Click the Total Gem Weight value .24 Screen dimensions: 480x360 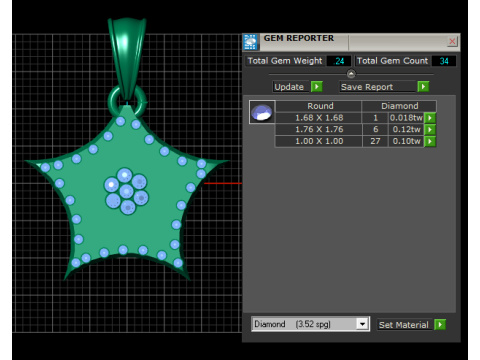(x=339, y=61)
